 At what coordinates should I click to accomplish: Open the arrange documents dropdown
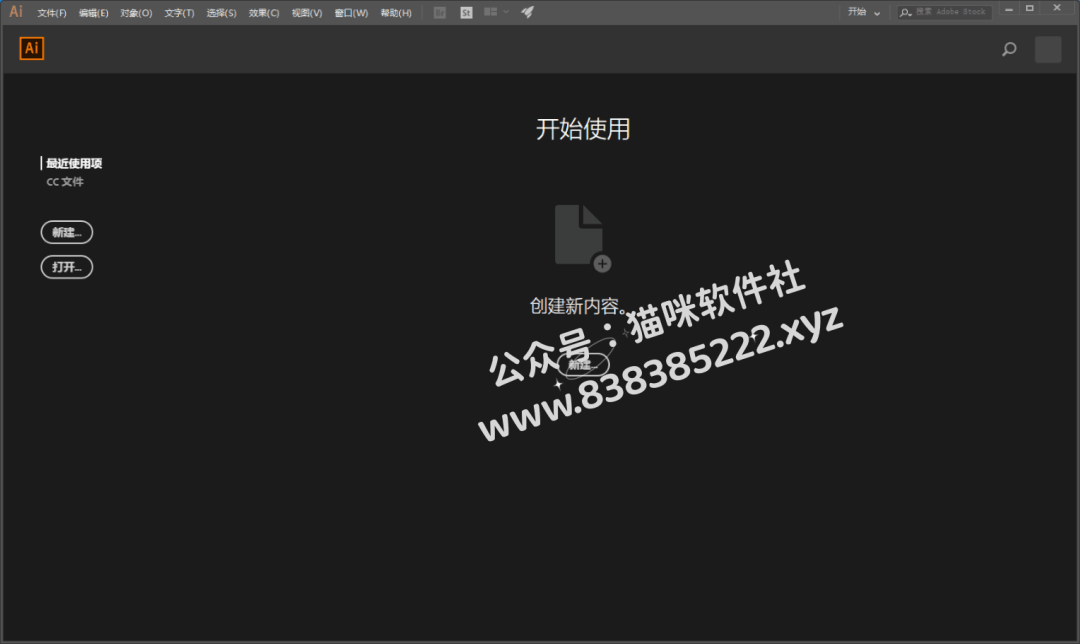(x=497, y=12)
